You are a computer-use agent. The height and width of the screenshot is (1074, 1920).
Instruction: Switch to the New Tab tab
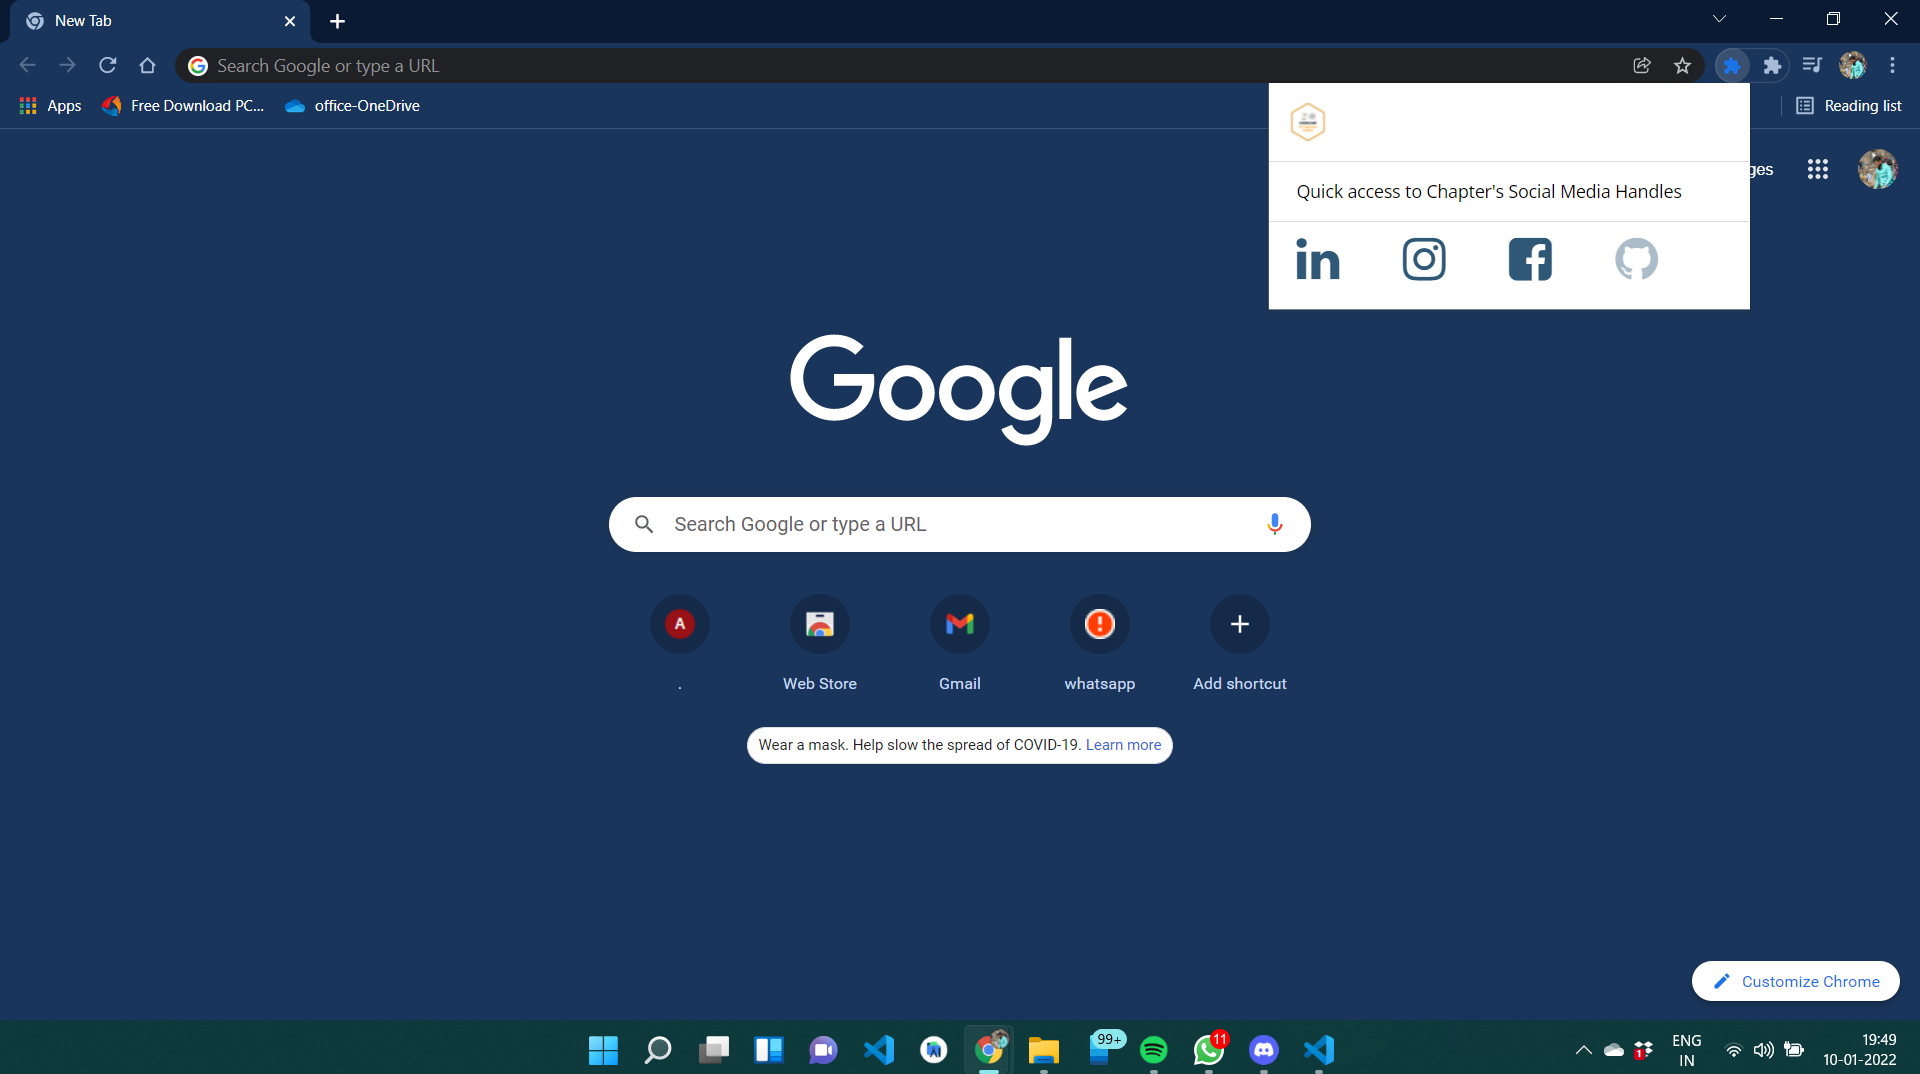pos(160,21)
